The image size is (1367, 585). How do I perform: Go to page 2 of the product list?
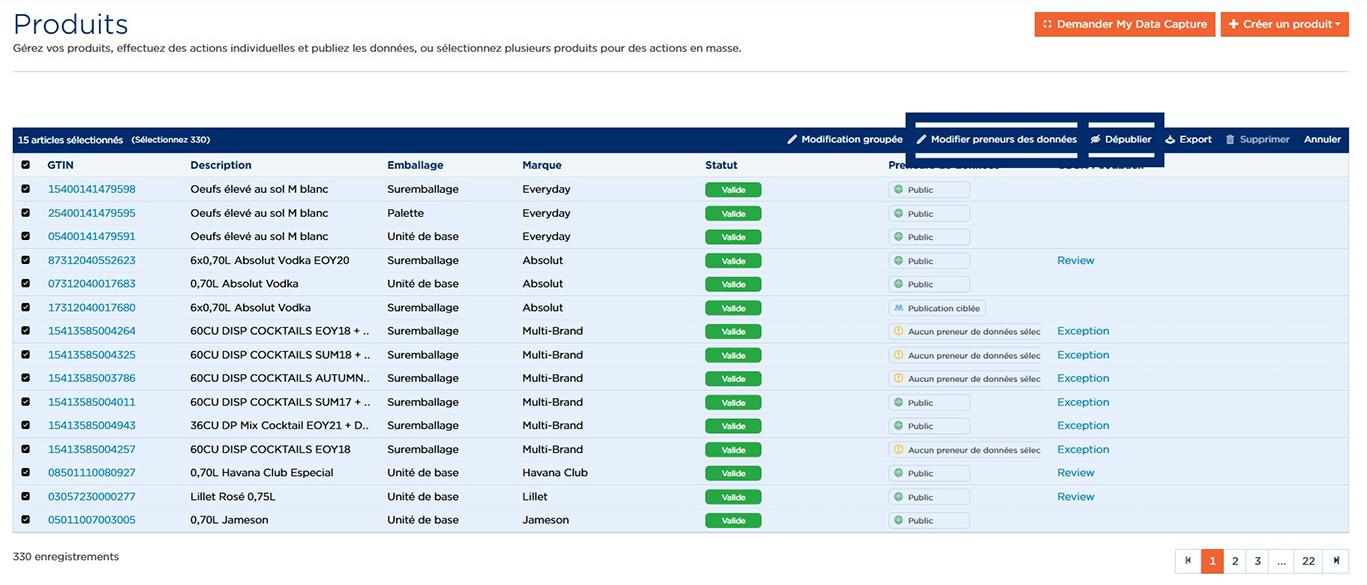click(1235, 561)
